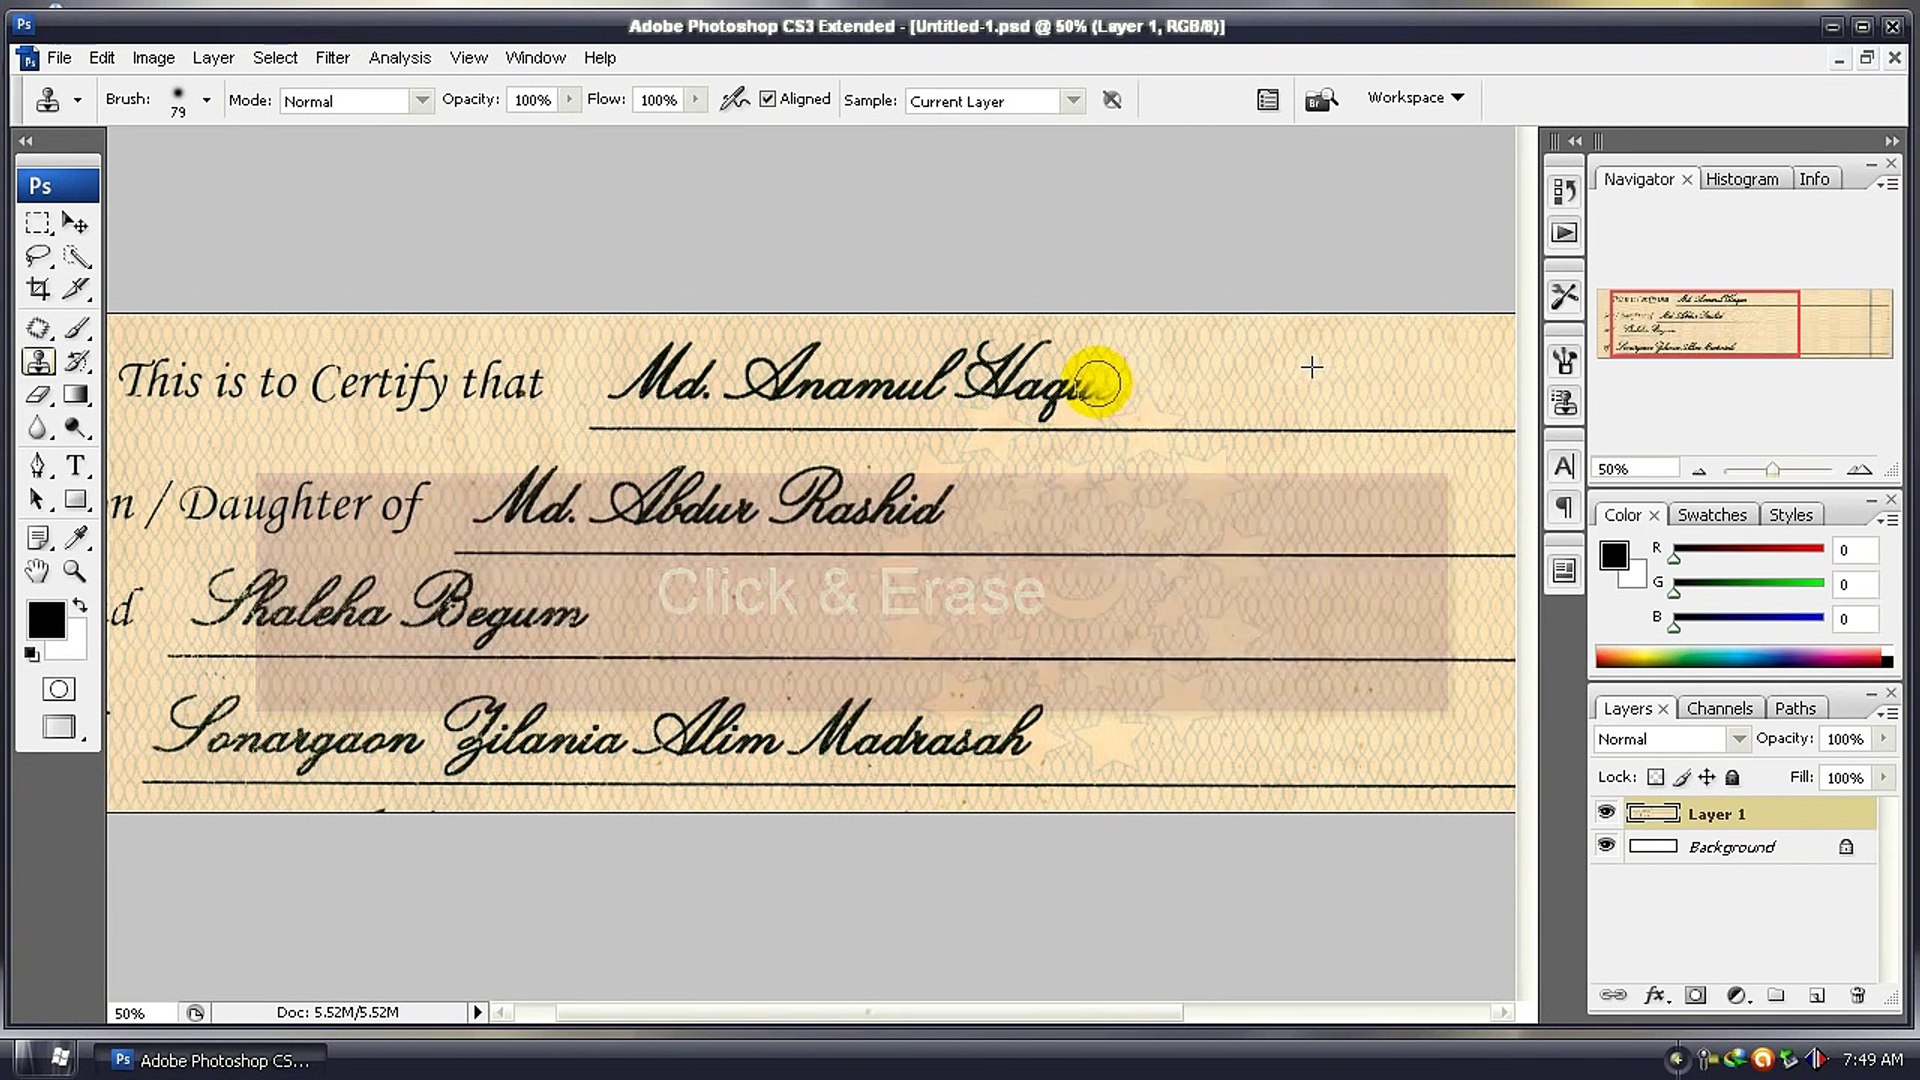The width and height of the screenshot is (1920, 1080).
Task: Open the Brush size dropdown
Action: 204,100
